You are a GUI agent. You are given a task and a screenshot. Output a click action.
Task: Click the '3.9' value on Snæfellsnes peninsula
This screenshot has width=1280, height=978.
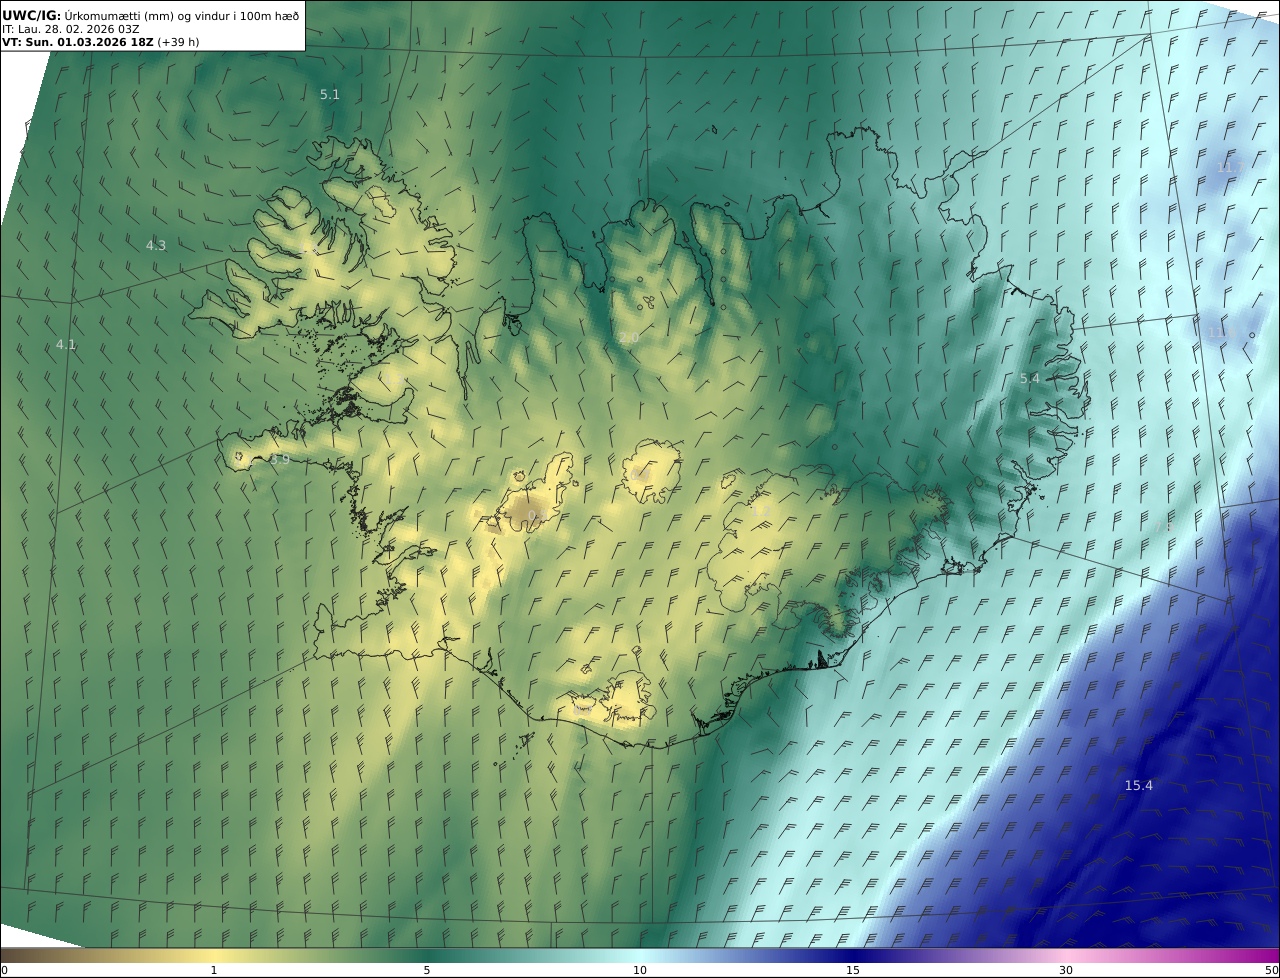[280, 460]
